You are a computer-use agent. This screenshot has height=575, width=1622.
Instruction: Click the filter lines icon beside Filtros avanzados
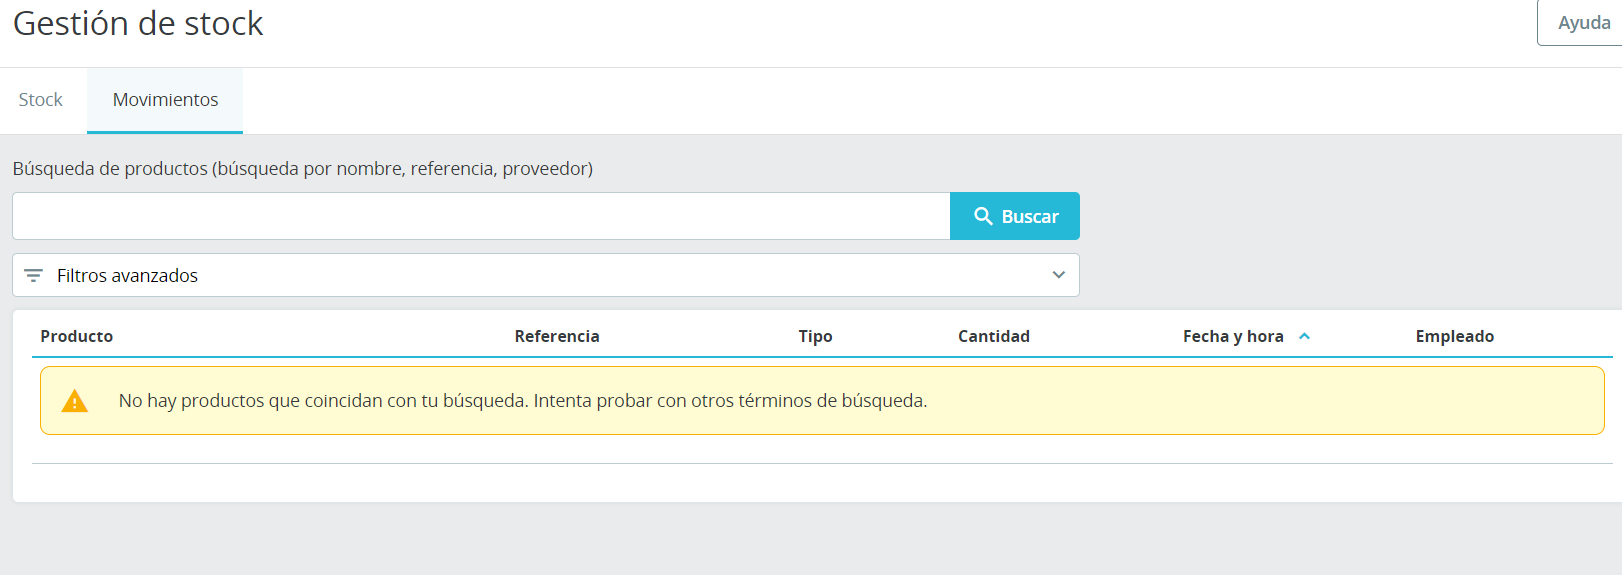point(33,275)
